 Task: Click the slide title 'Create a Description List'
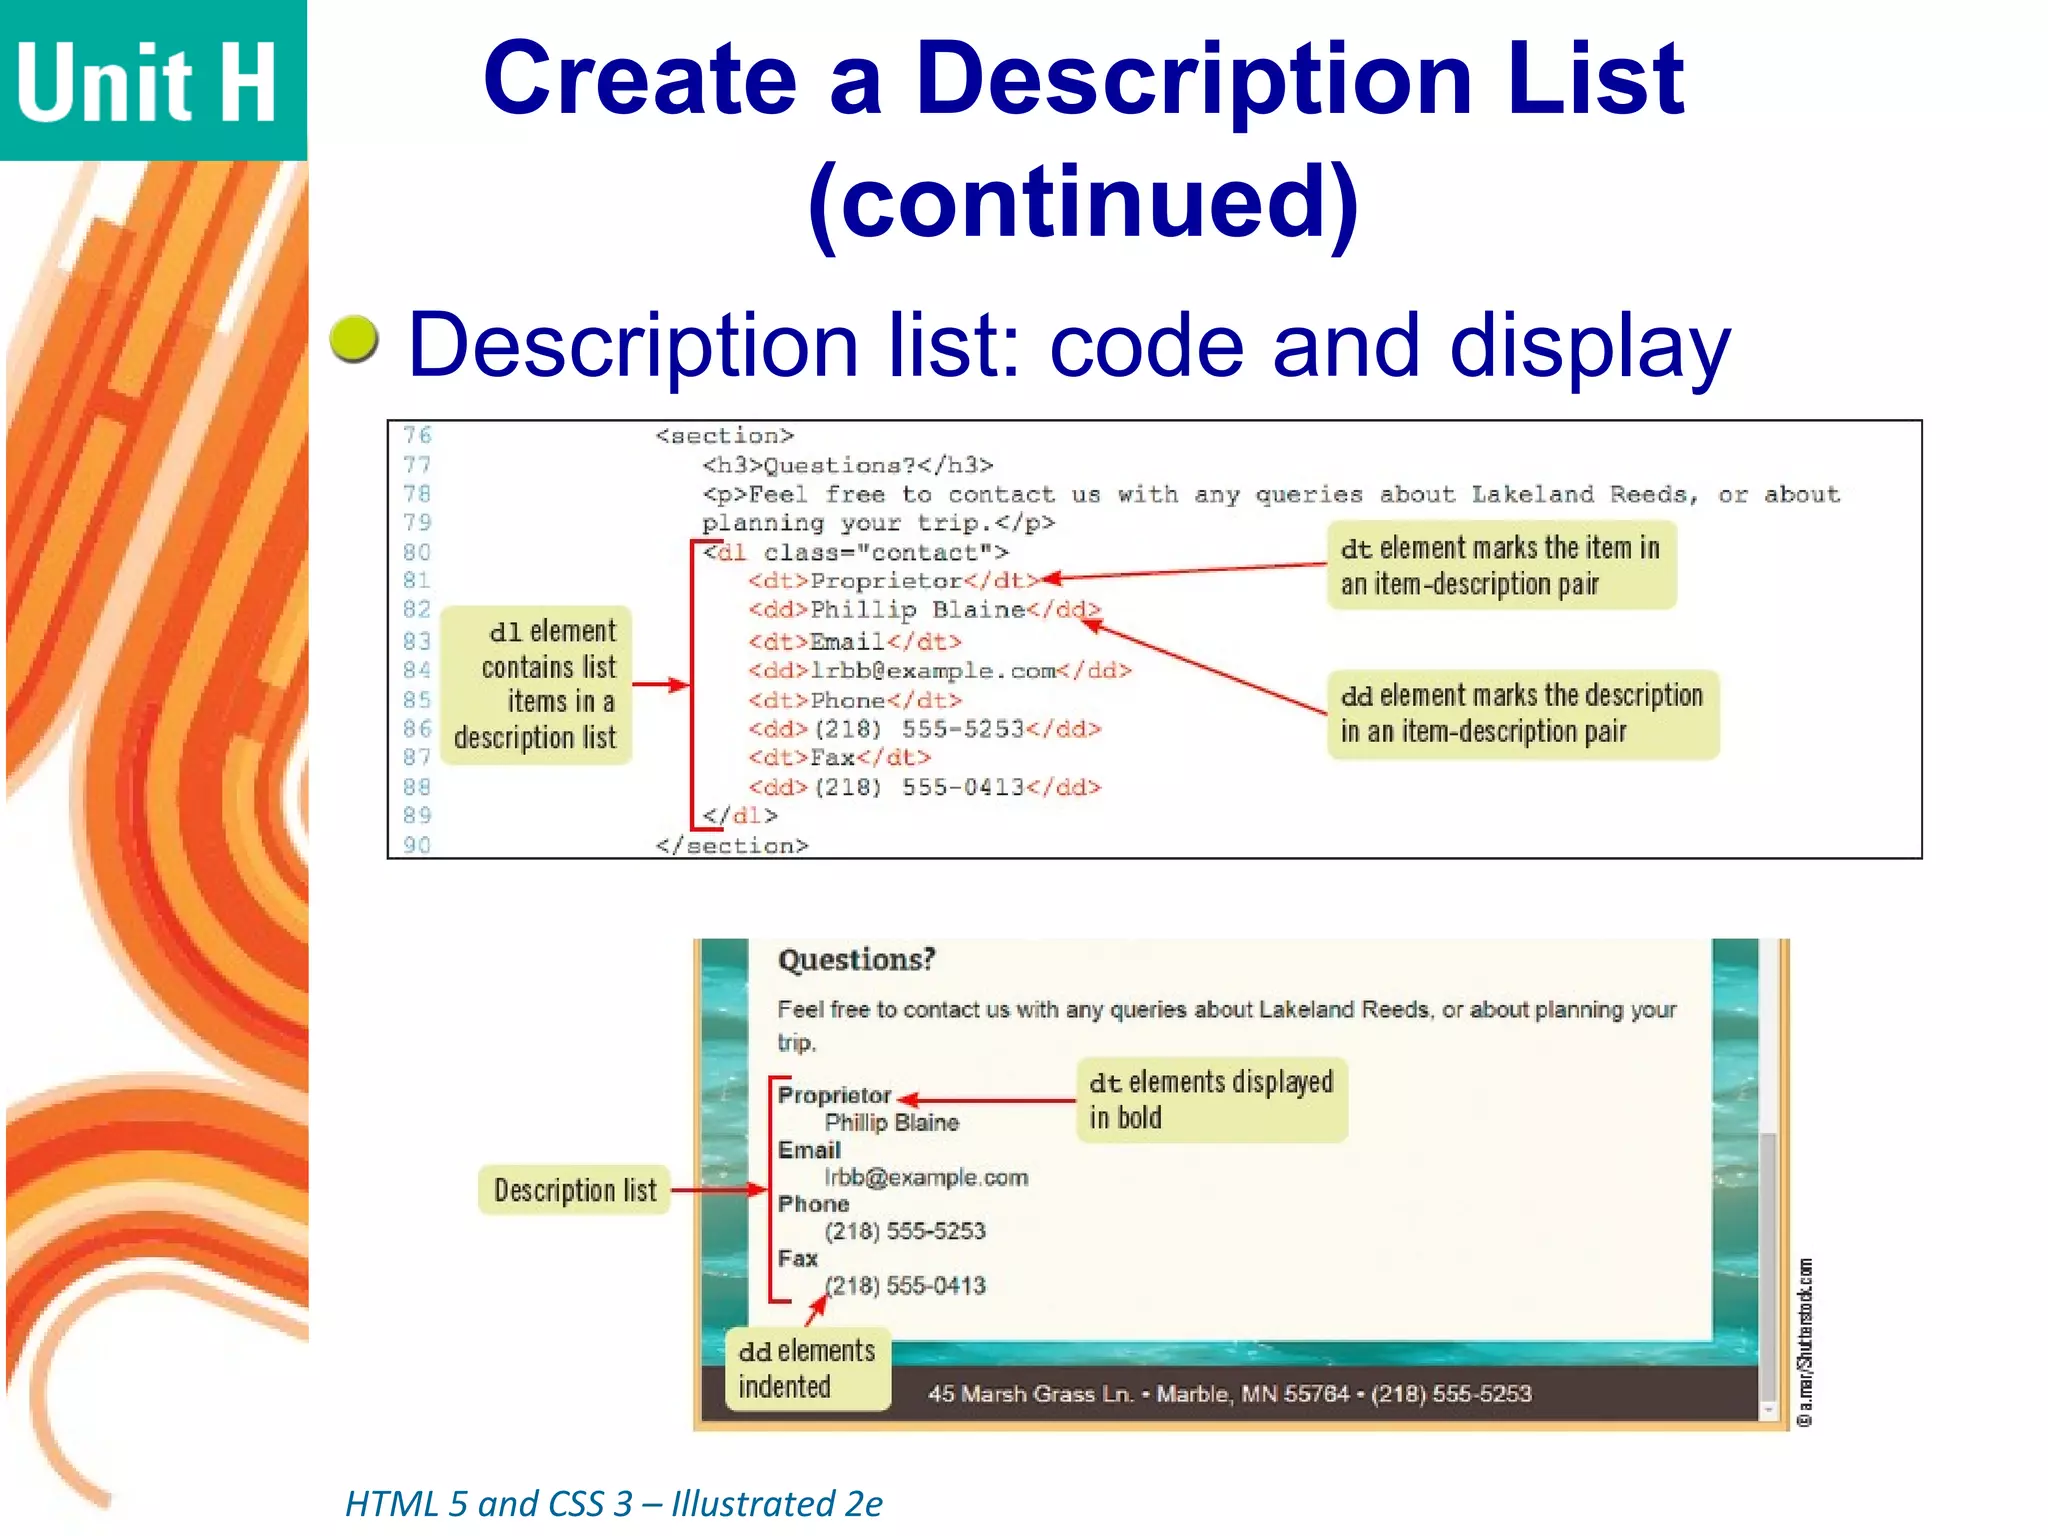tap(1083, 78)
